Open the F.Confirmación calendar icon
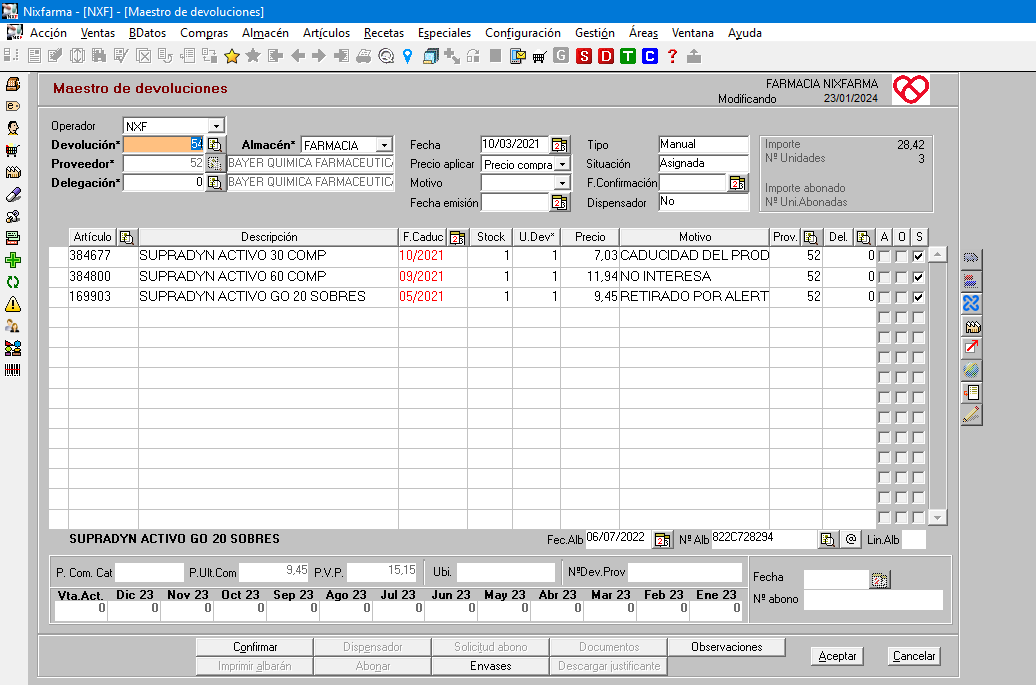This screenshot has height=685, width=1036. [x=737, y=183]
